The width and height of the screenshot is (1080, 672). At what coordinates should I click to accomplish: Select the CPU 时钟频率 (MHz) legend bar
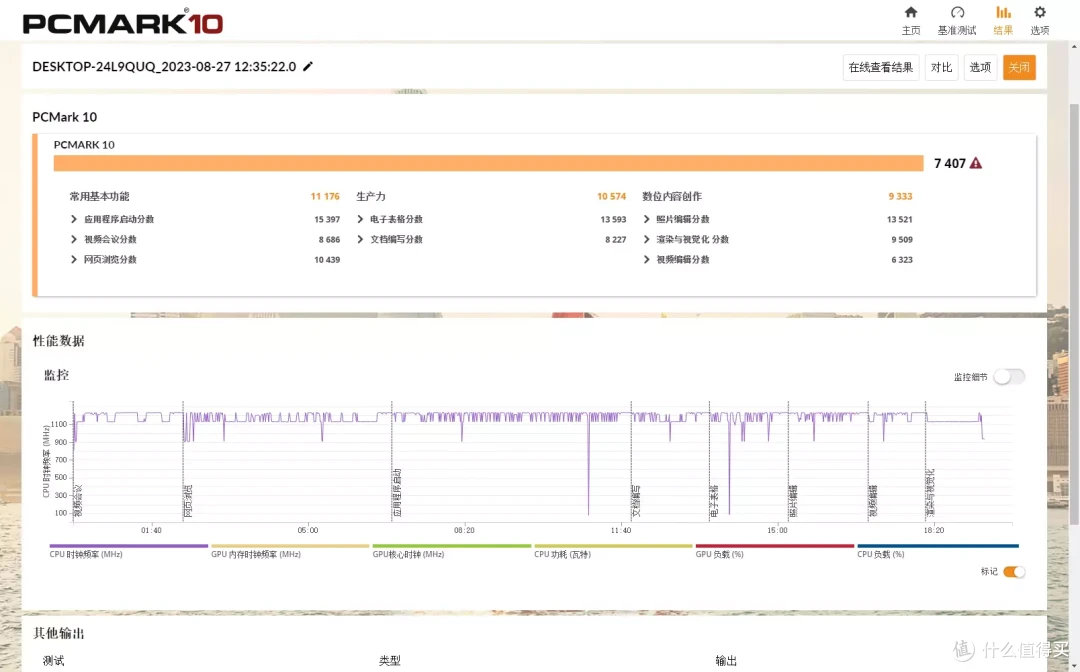(129, 546)
